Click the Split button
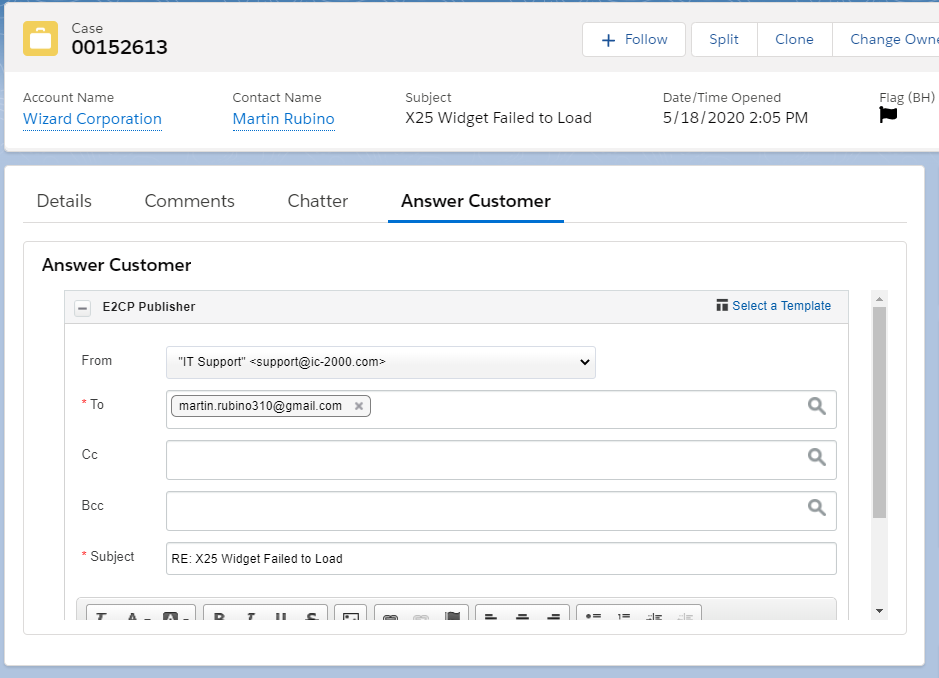 coord(724,40)
